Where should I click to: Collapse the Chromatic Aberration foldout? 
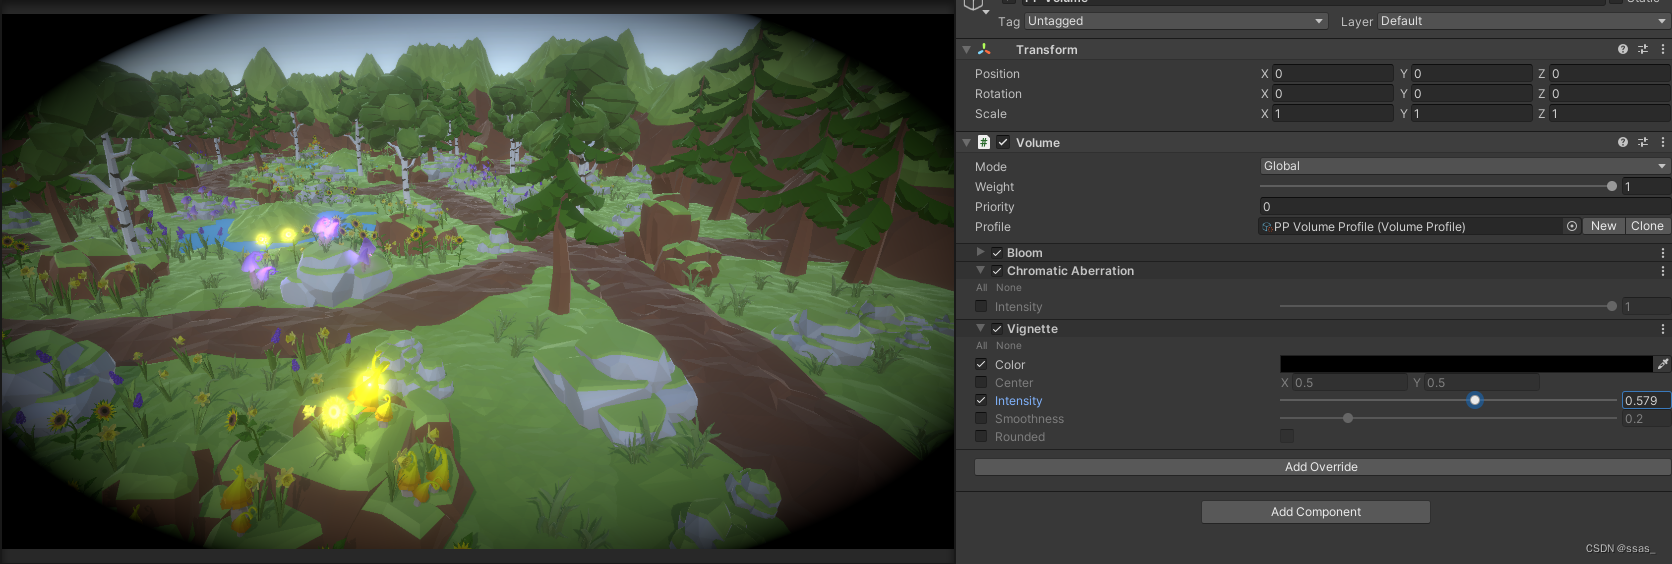980,270
